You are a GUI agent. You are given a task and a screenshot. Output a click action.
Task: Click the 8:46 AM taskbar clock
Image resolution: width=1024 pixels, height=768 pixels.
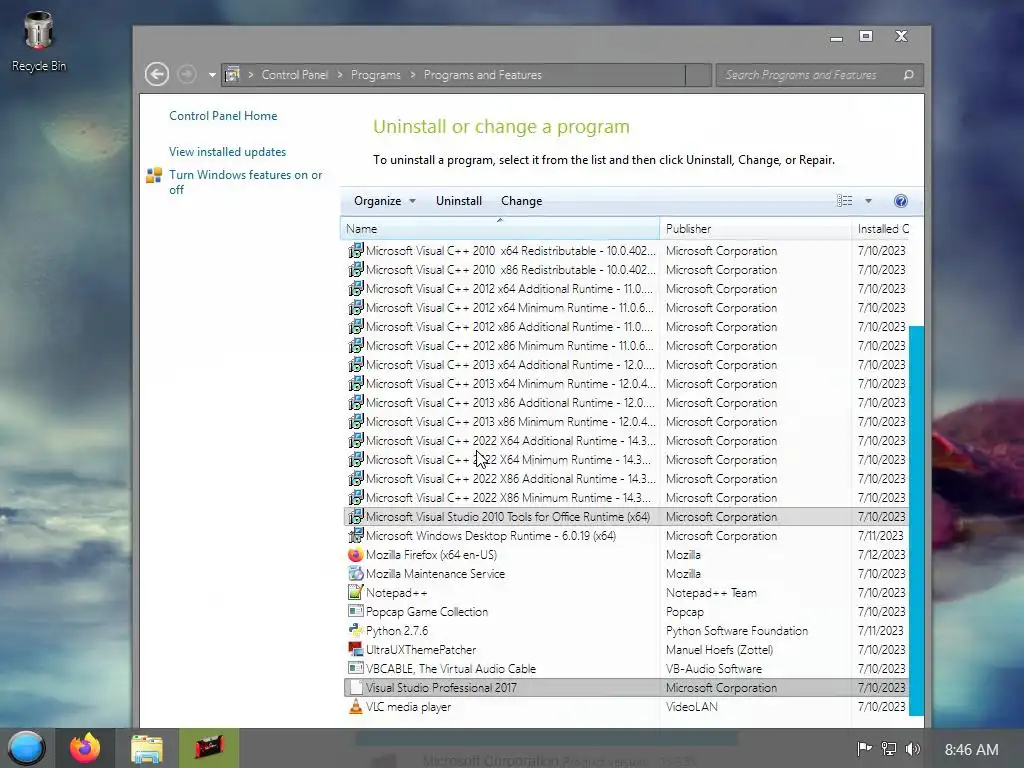tap(971, 750)
